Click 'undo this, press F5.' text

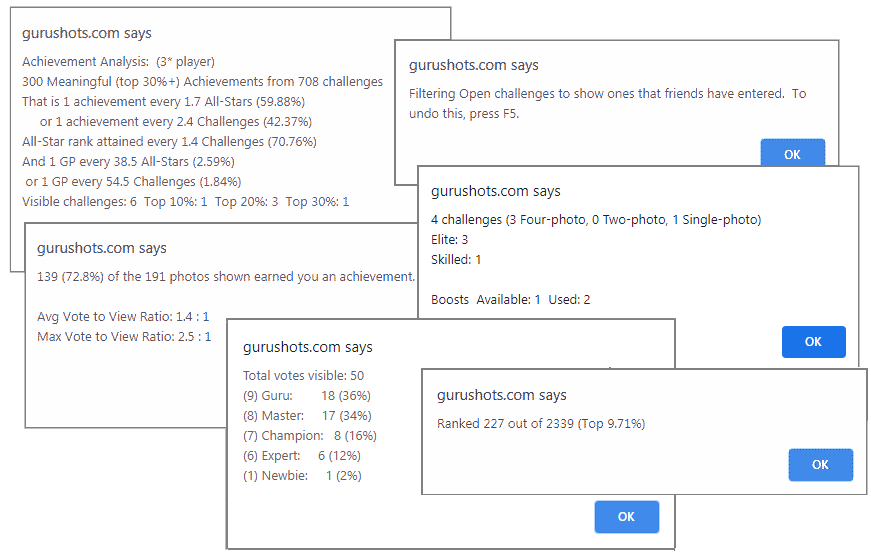tap(464, 114)
